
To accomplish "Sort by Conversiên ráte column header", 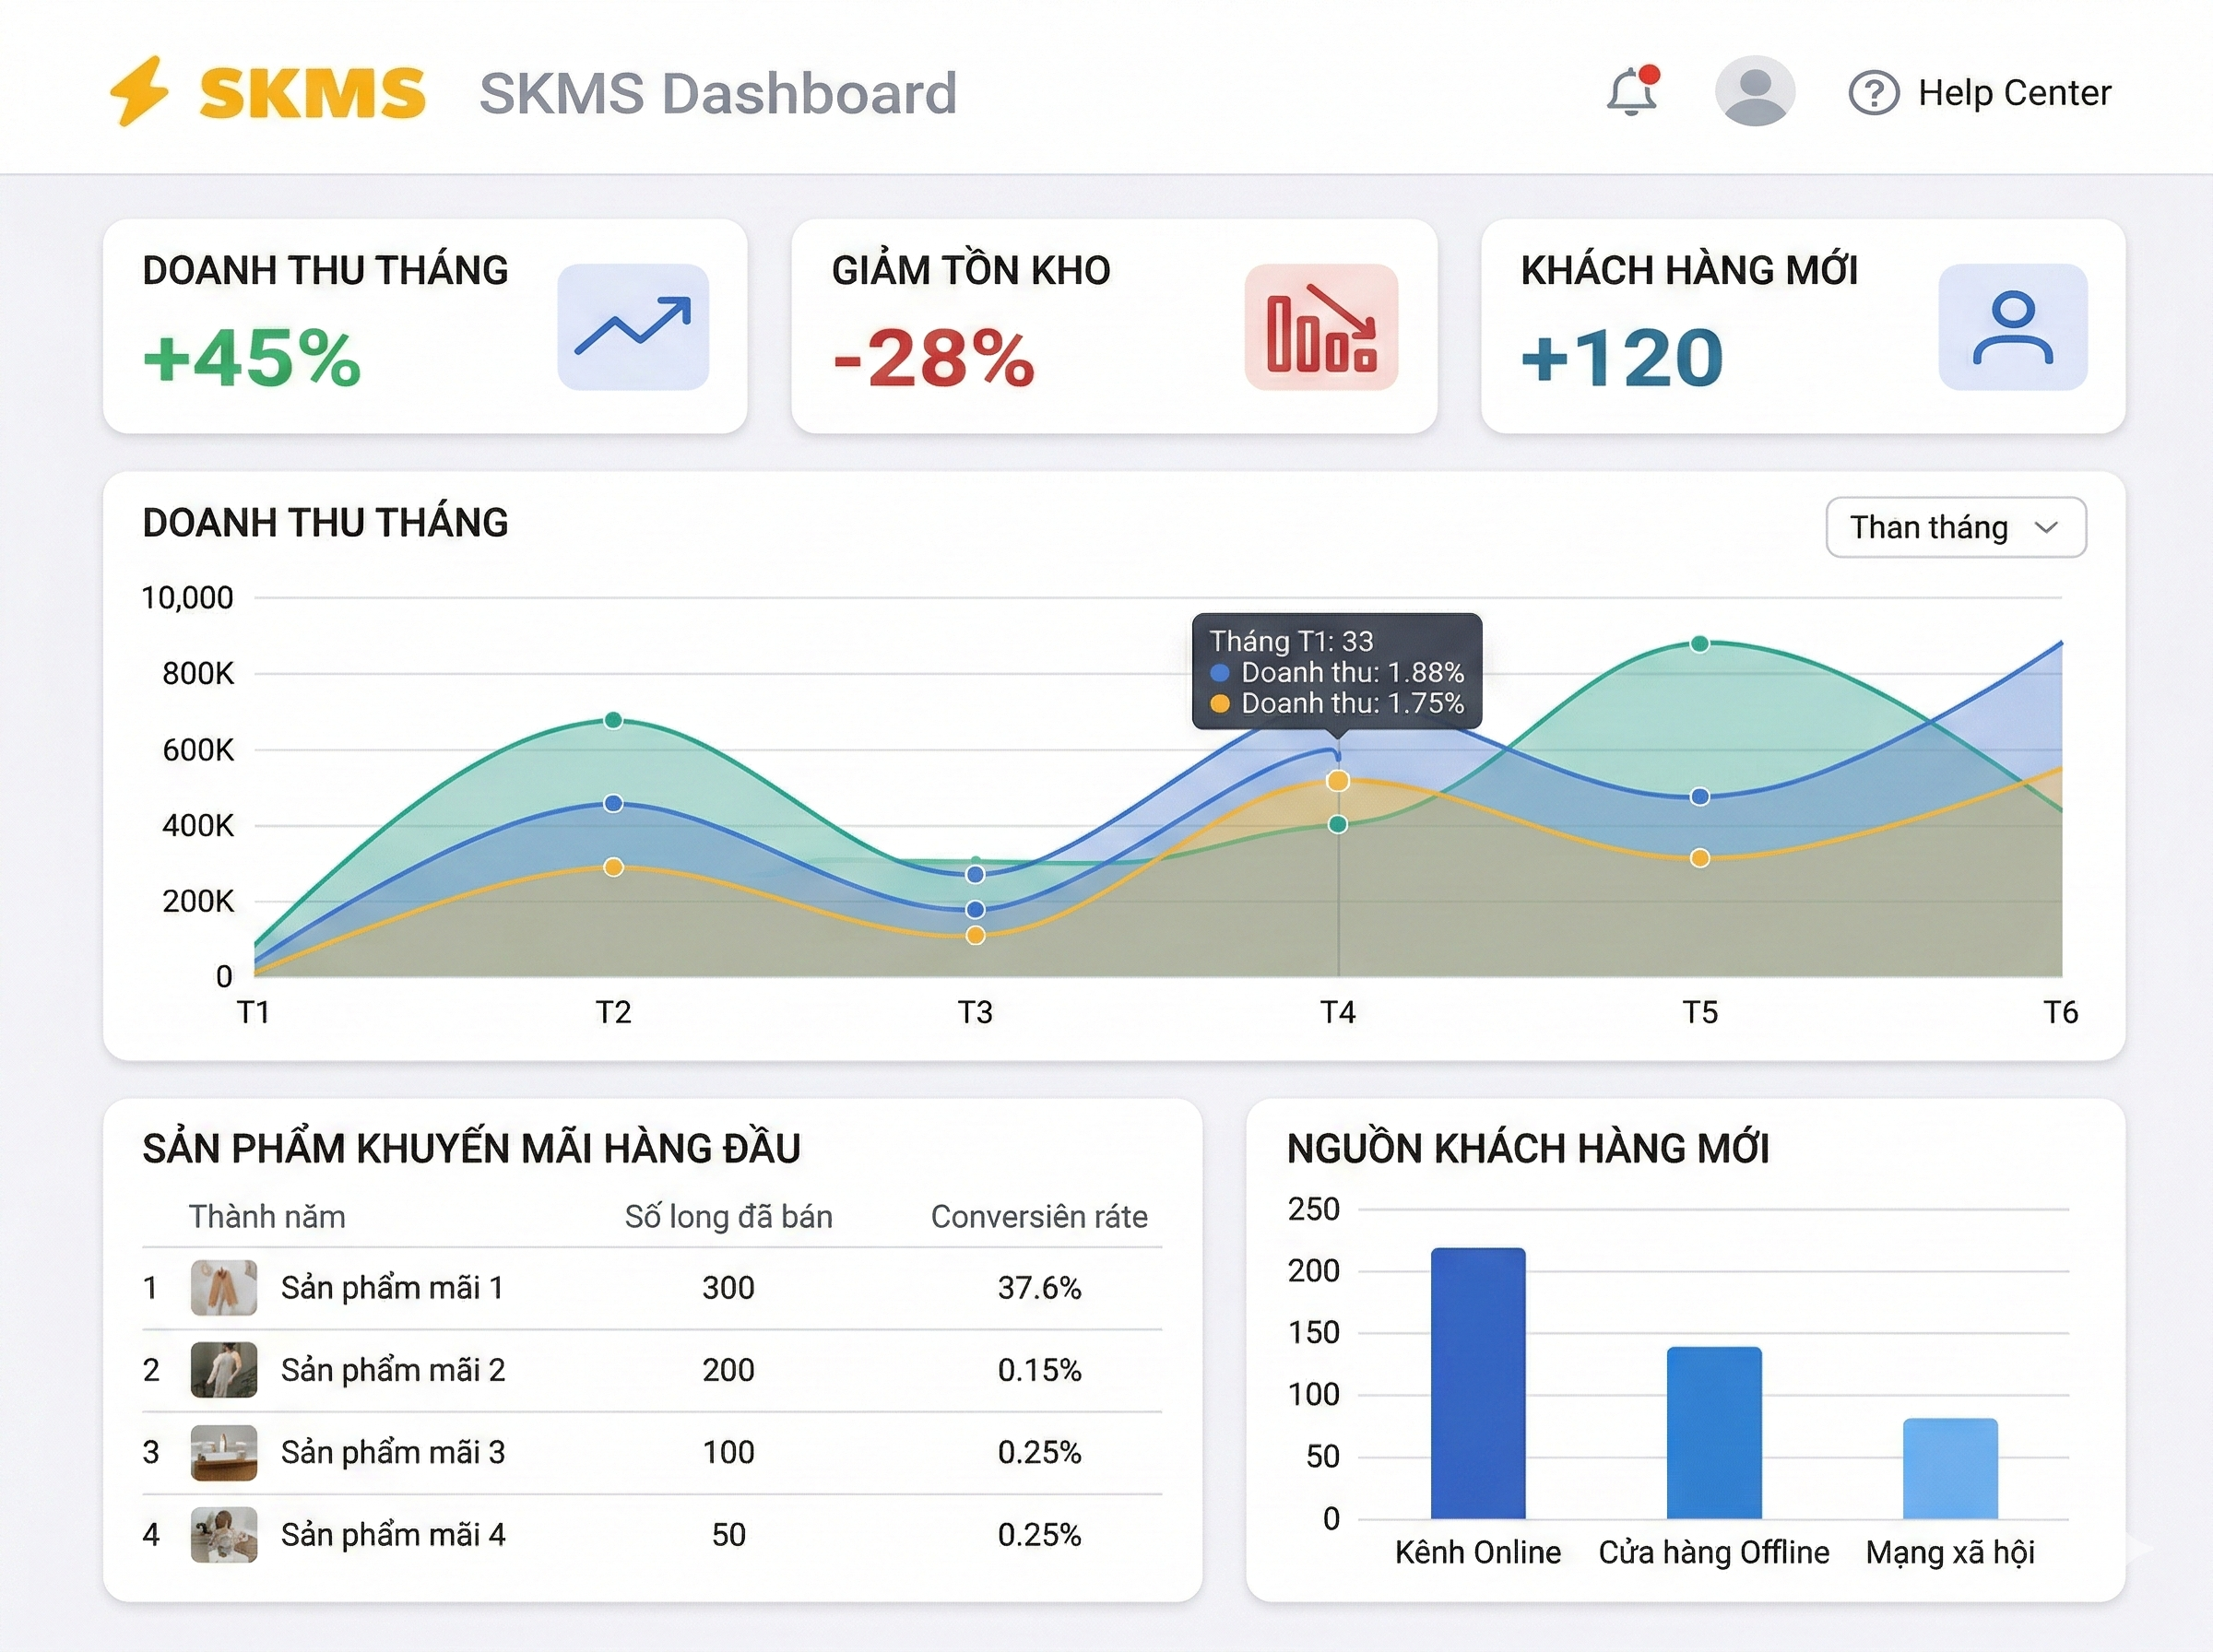I will (x=1039, y=1217).
